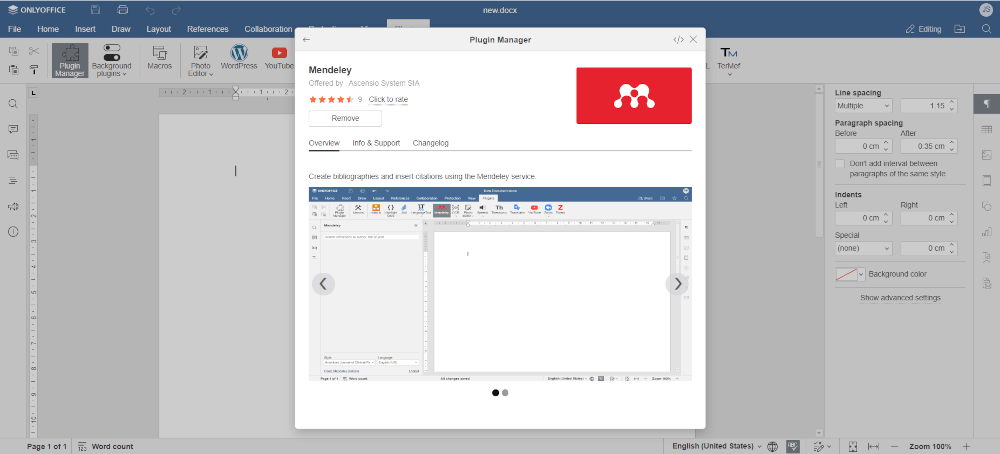Show advanced paragraph settings
The width and height of the screenshot is (1000, 454).
pyautogui.click(x=900, y=298)
